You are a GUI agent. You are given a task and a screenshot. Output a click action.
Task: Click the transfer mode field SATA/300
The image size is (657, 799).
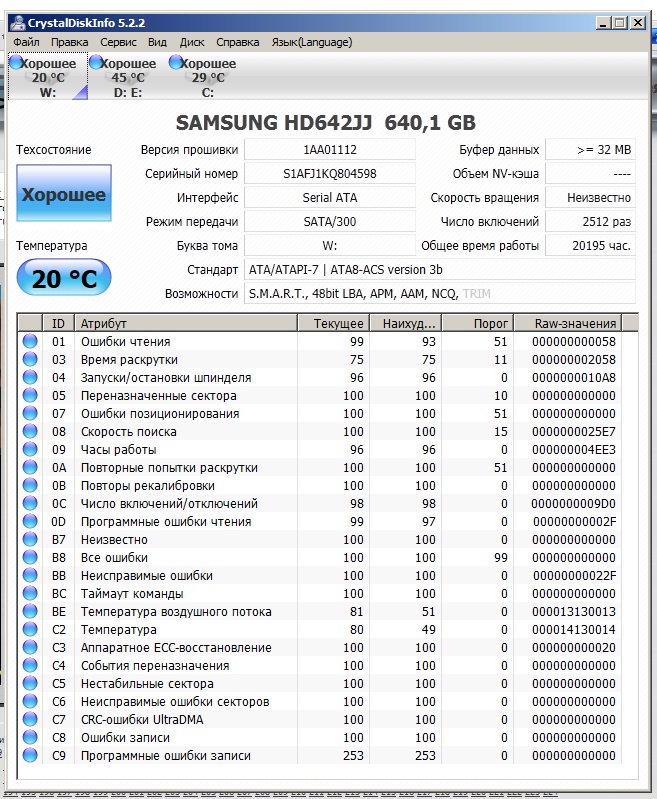point(330,222)
